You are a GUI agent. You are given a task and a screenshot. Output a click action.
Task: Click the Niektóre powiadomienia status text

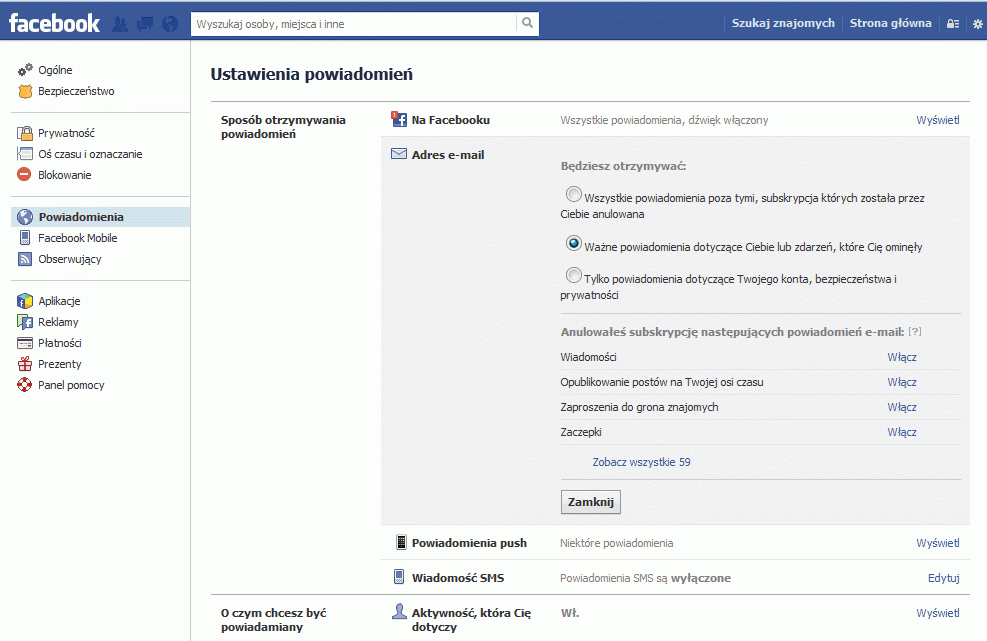pyautogui.click(x=617, y=543)
